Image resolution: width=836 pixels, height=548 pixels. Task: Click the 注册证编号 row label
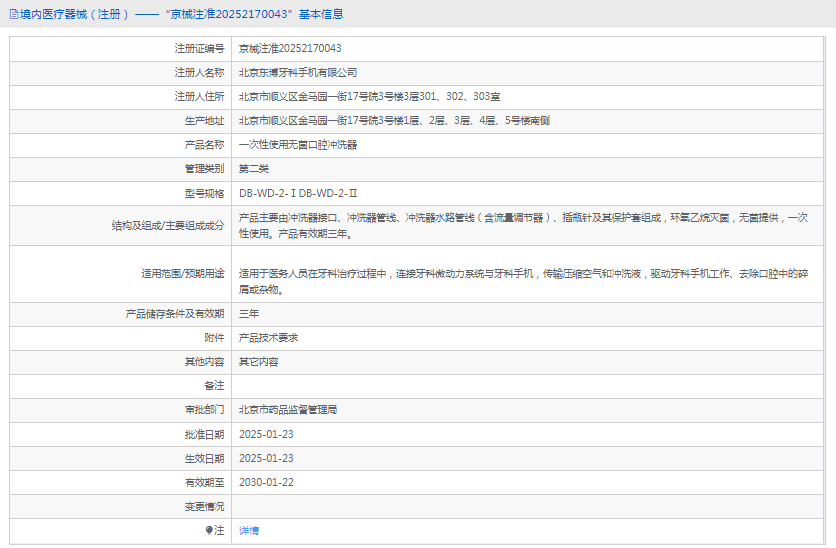199,48
